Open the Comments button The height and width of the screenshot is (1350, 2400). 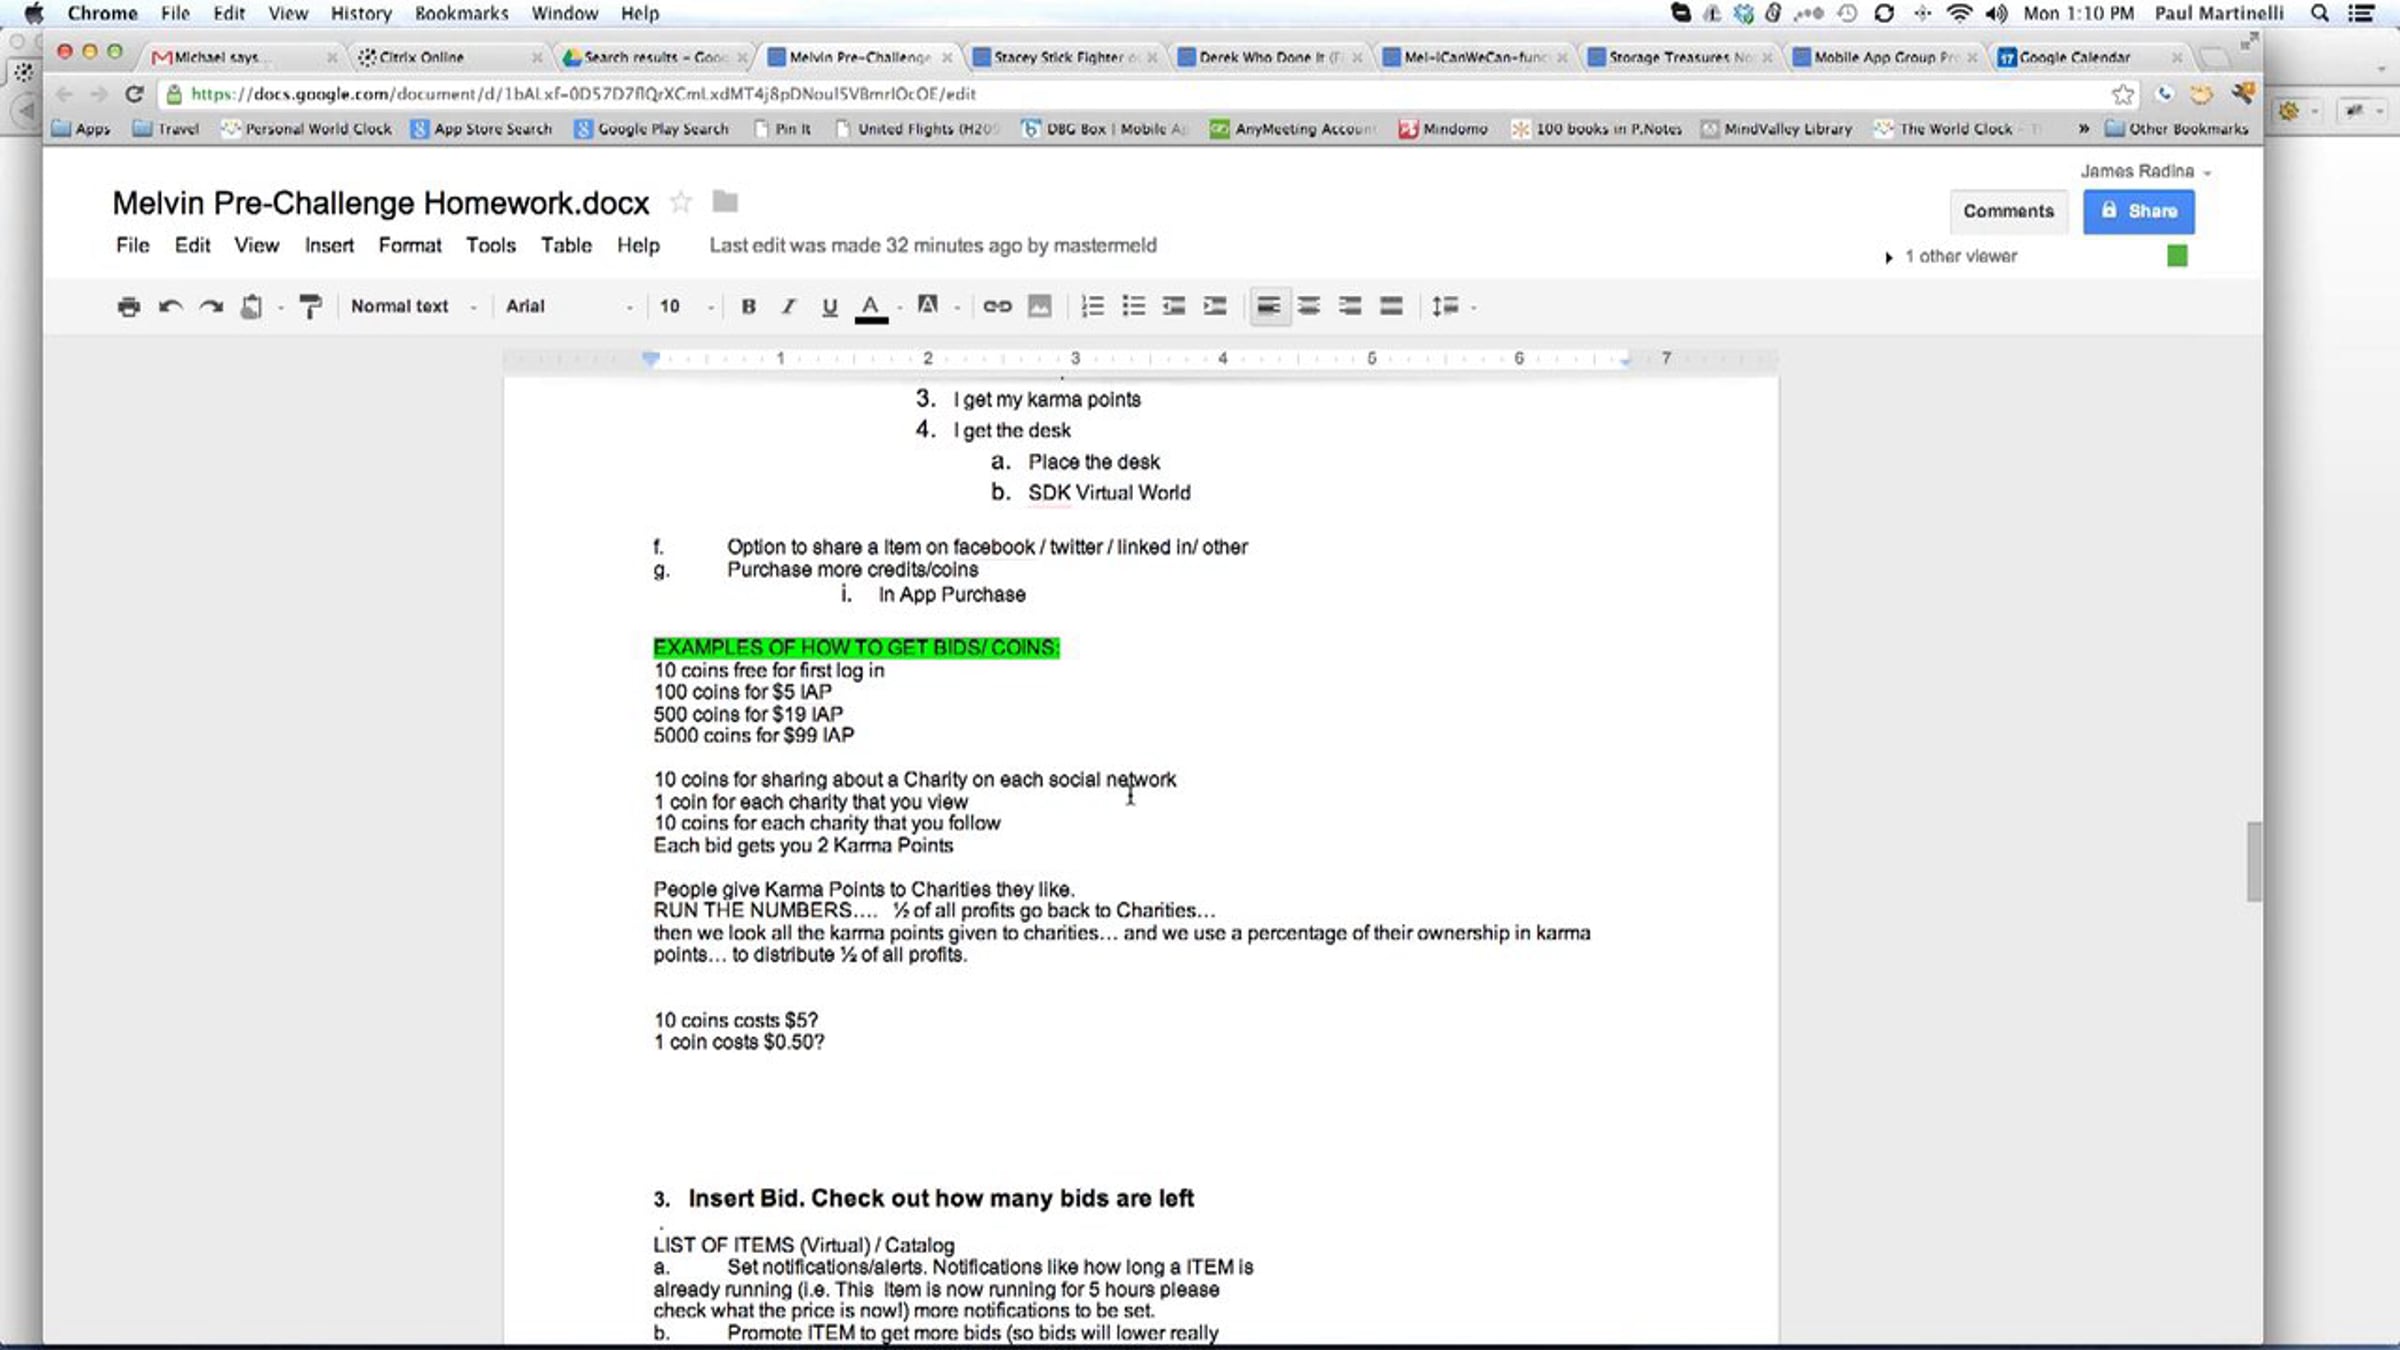click(x=2008, y=211)
